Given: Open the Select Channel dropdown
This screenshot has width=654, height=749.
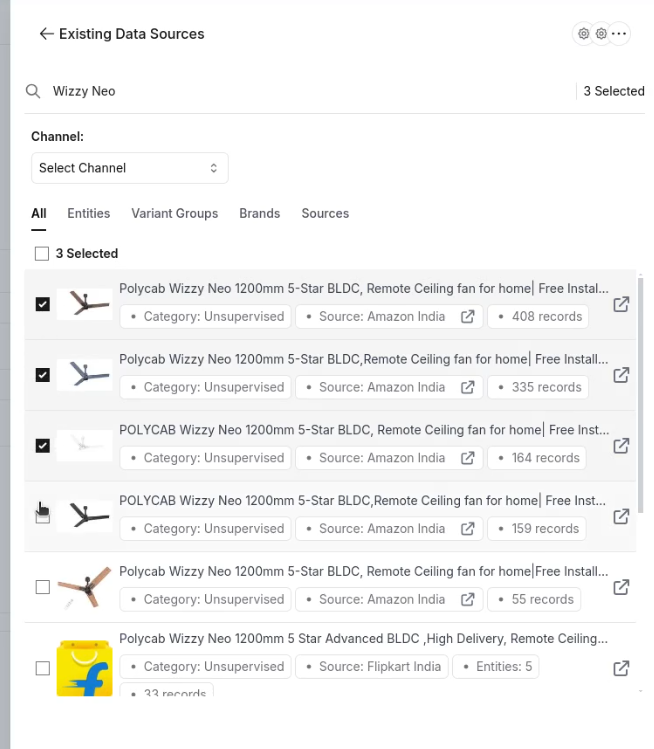Looking at the screenshot, I should click(129, 168).
